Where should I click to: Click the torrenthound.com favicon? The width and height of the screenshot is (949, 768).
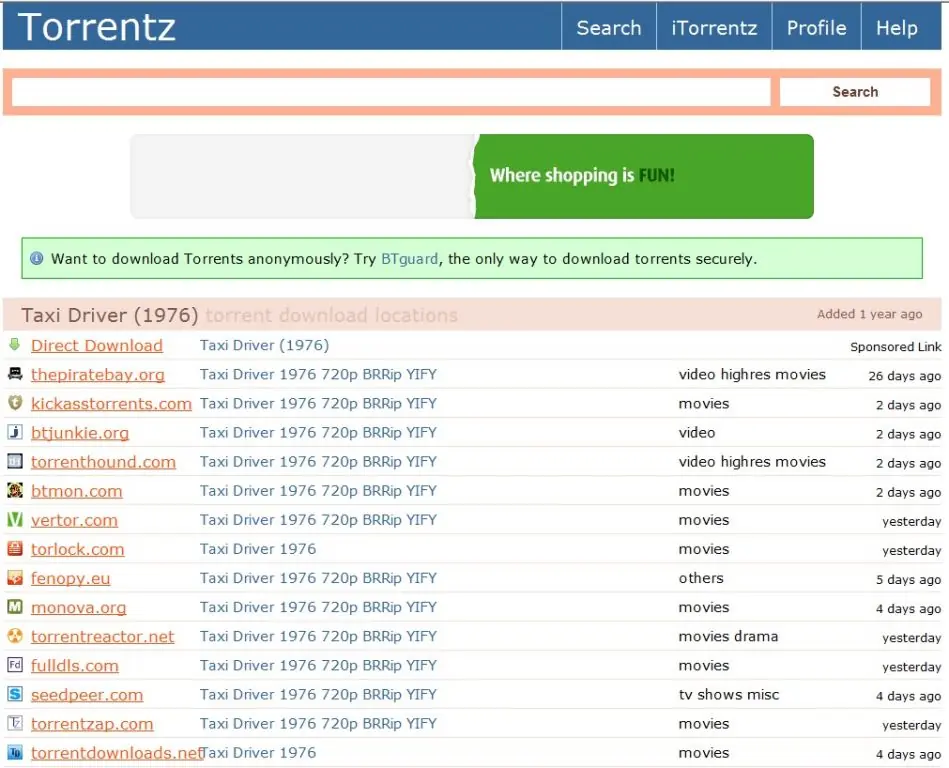[x=15, y=461]
